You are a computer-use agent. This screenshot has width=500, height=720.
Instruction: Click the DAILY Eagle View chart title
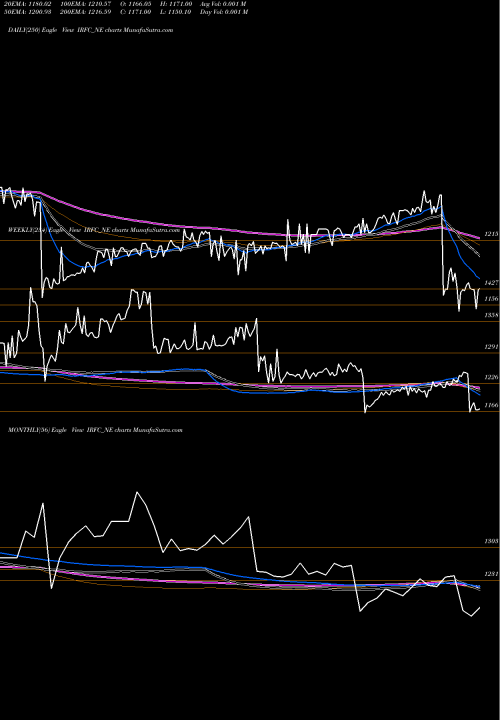tap(91, 30)
